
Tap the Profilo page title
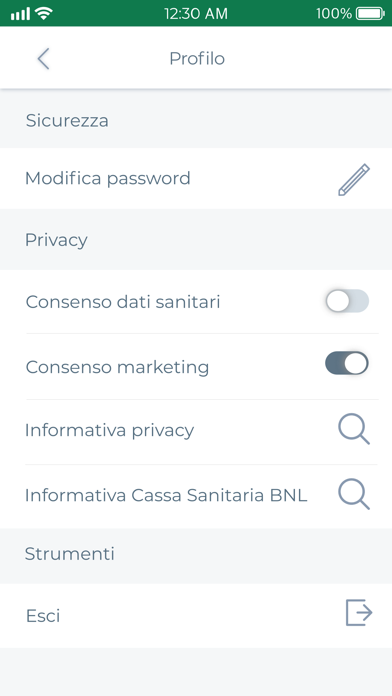point(197,59)
